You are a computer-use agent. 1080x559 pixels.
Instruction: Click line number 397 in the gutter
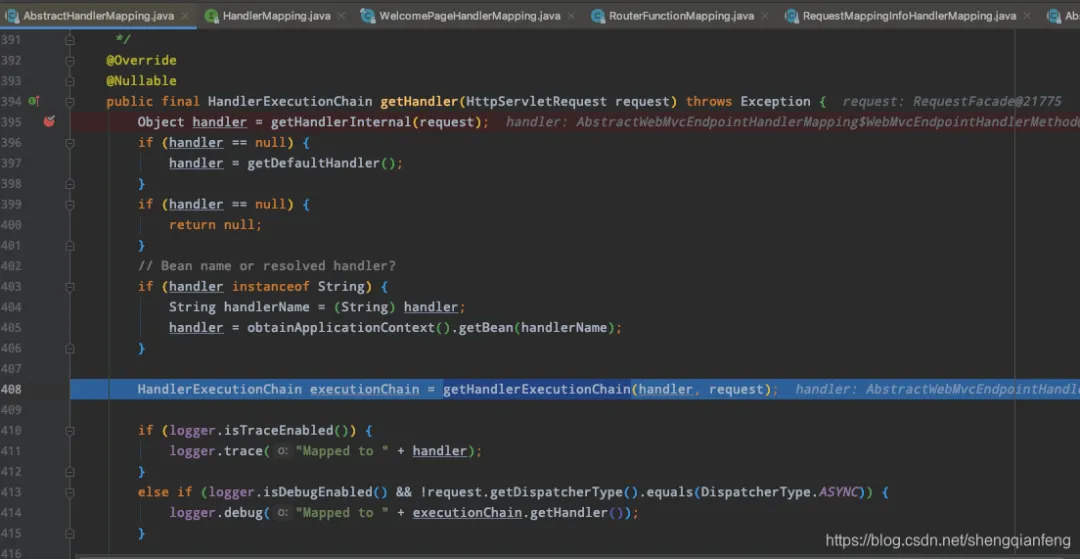(x=11, y=163)
